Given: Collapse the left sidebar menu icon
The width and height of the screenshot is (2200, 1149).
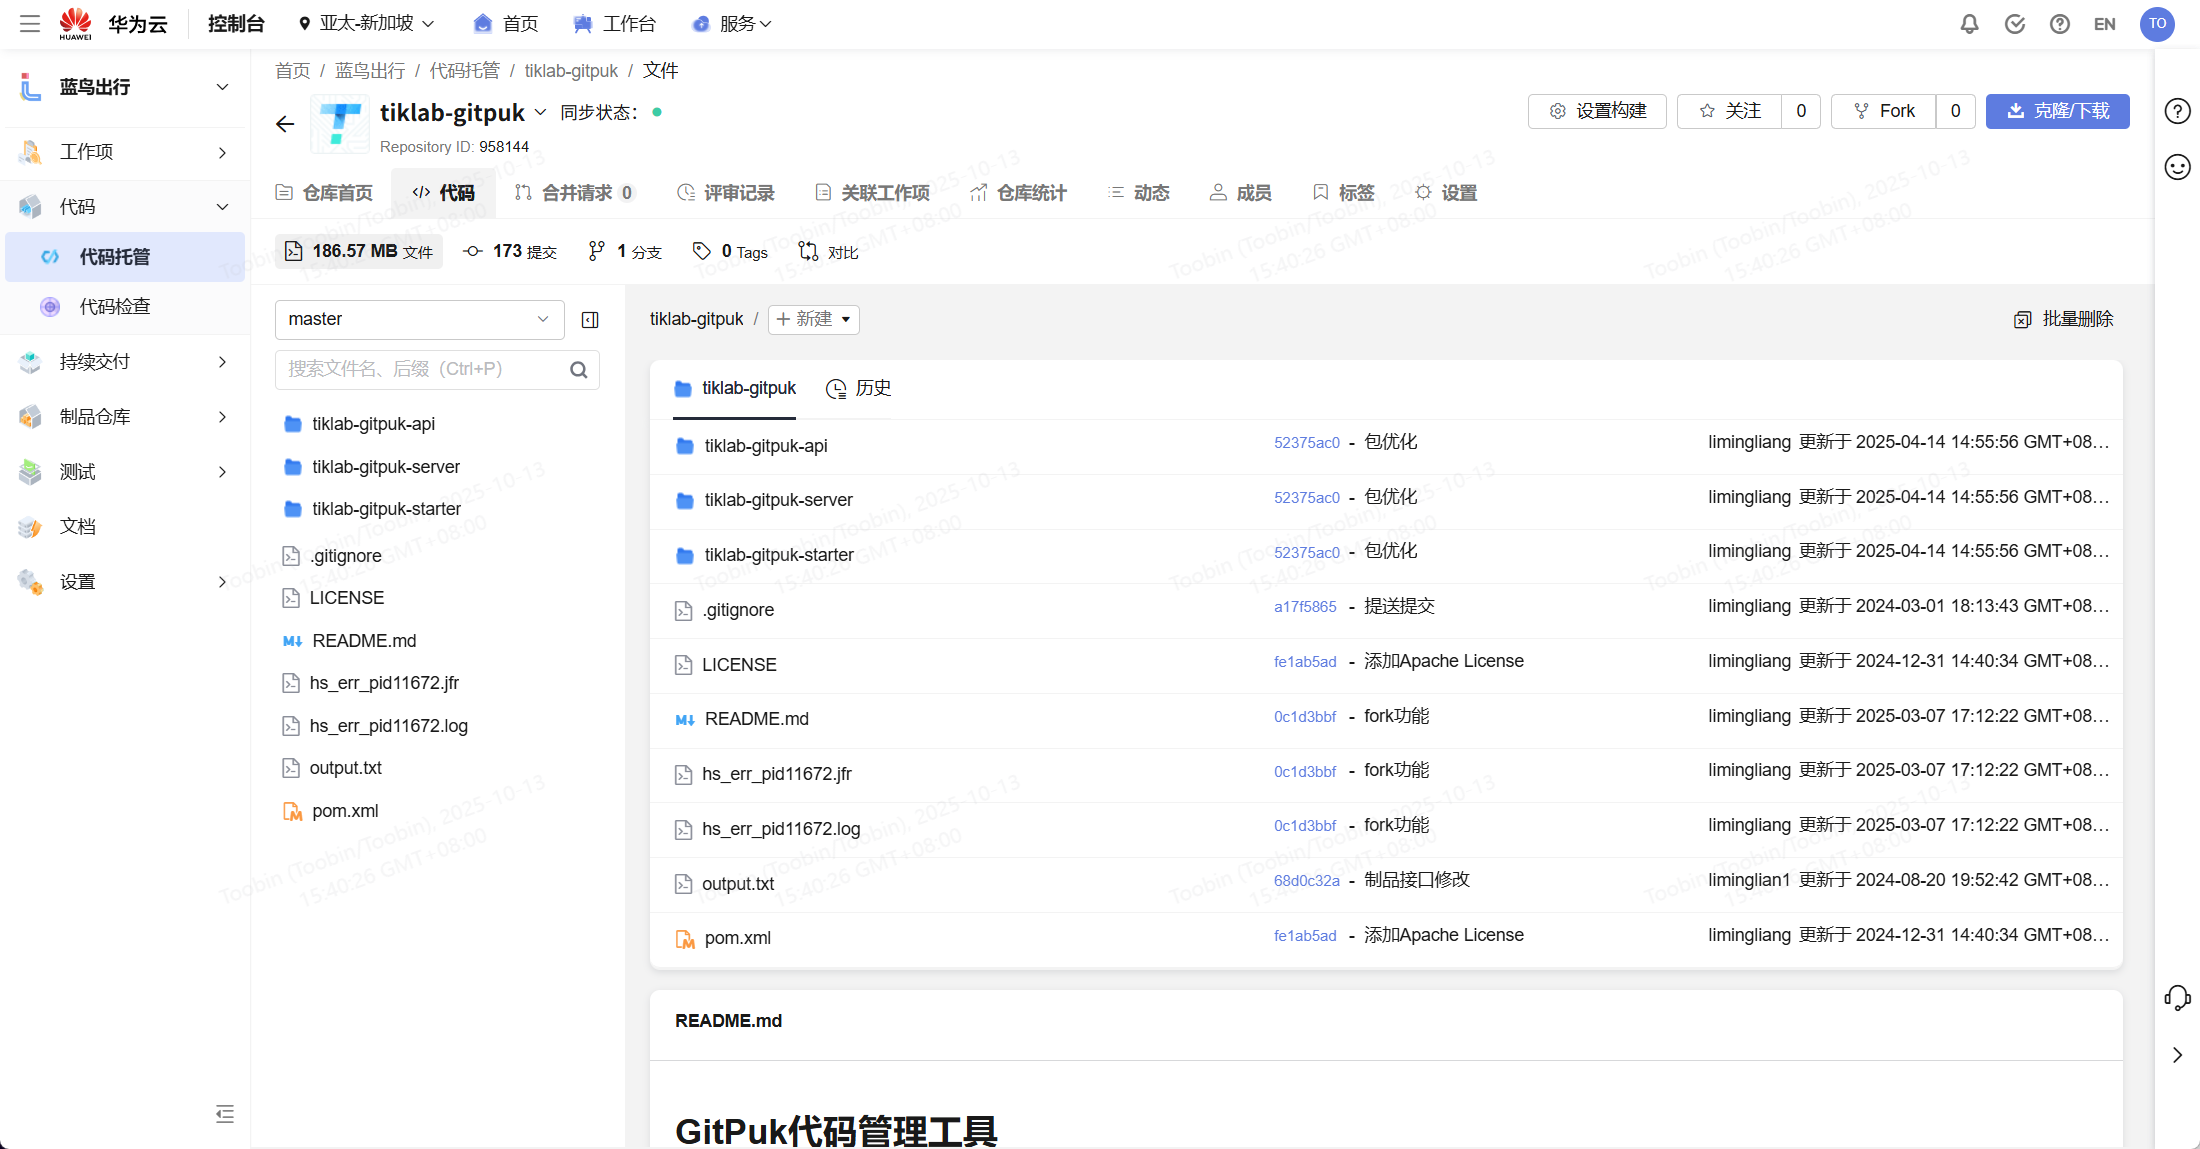Looking at the screenshot, I should [225, 1114].
